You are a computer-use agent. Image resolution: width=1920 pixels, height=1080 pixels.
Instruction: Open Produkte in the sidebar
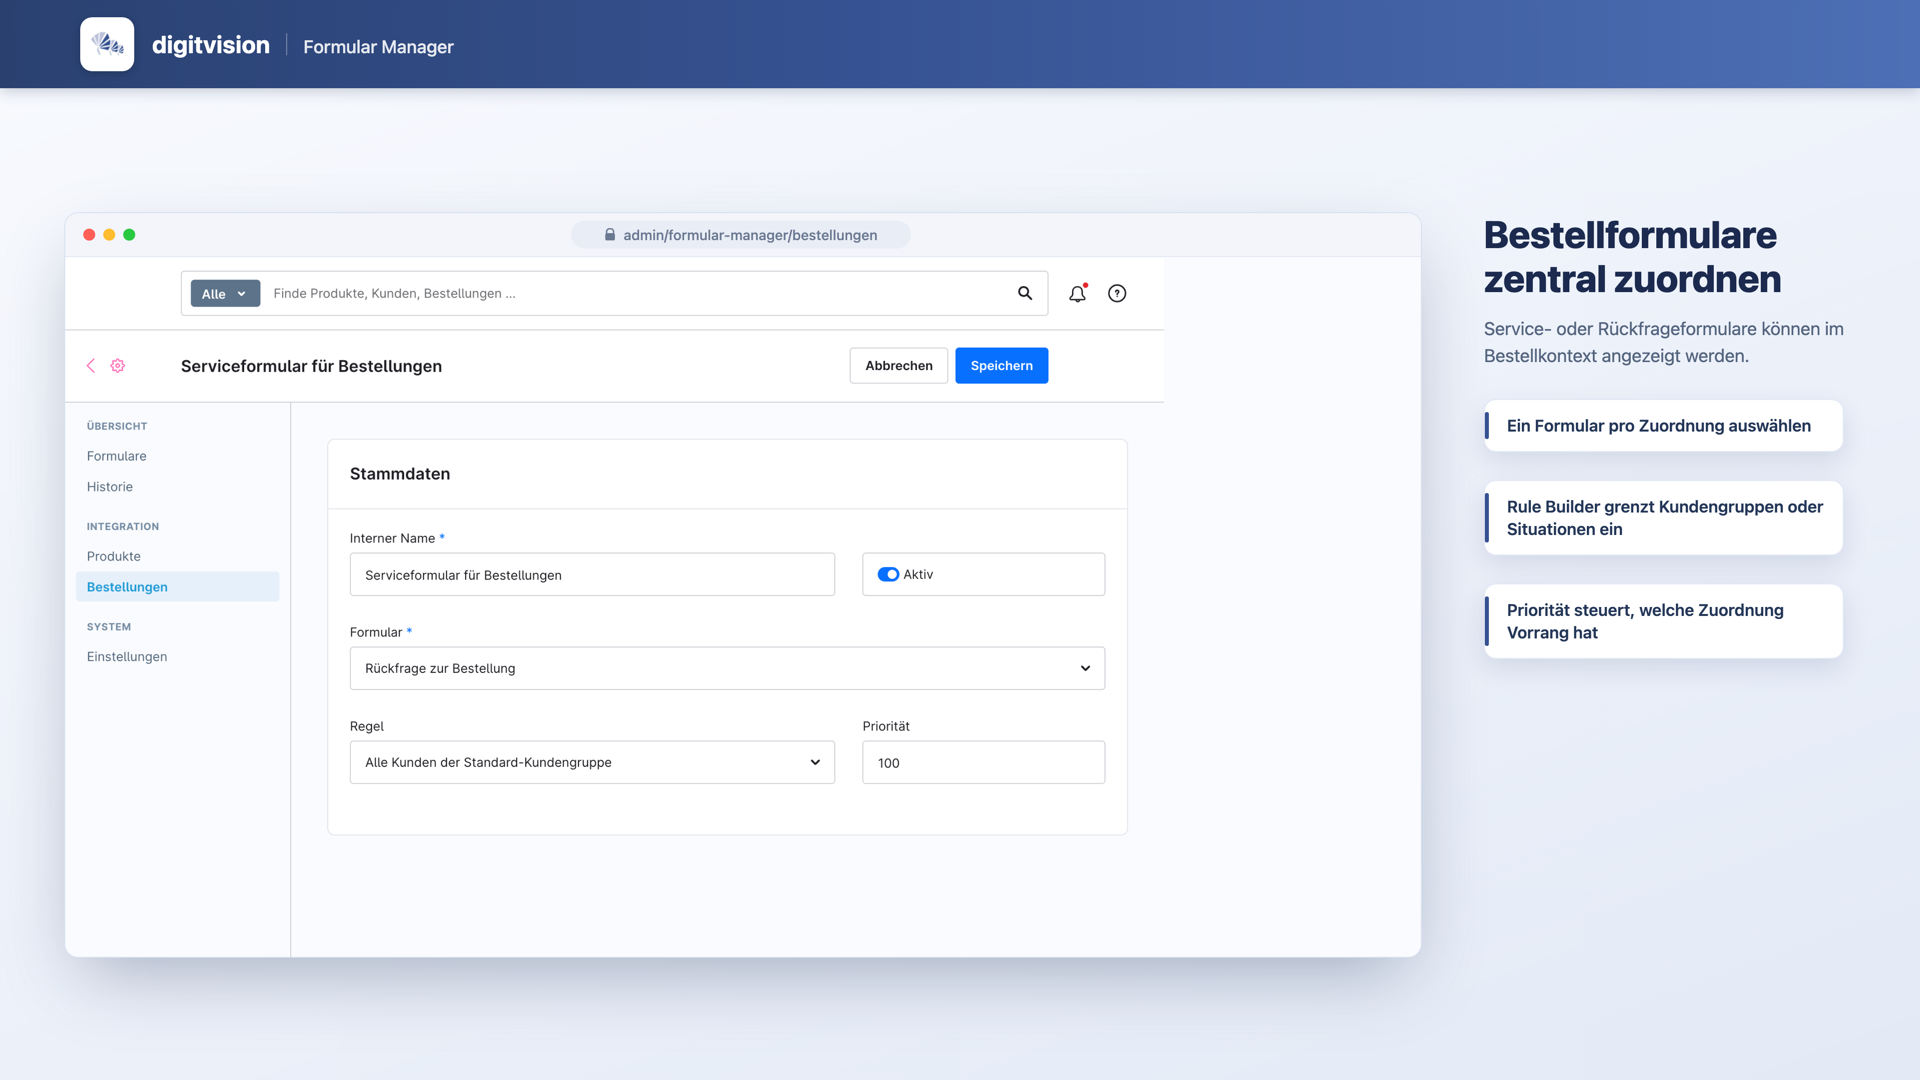114,556
